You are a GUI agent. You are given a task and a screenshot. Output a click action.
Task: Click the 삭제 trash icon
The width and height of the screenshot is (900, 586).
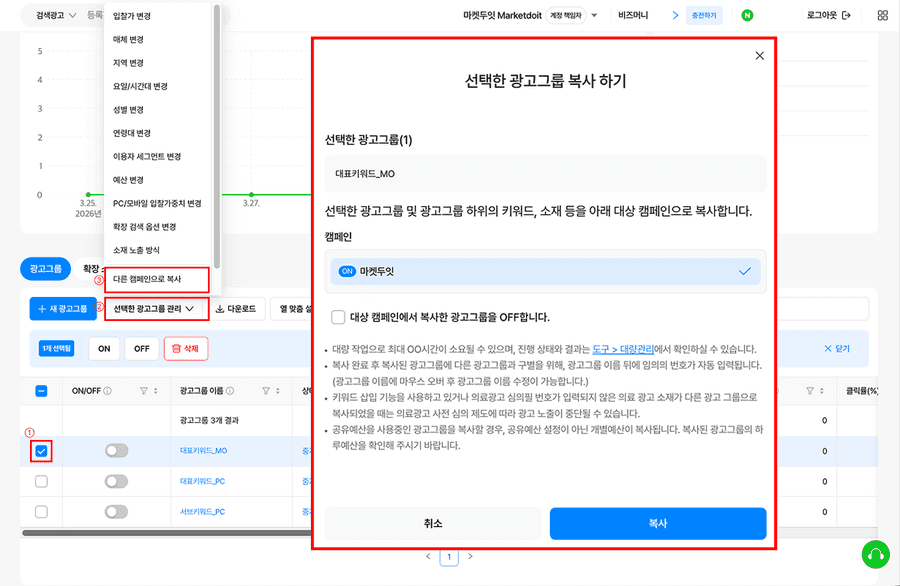point(176,349)
